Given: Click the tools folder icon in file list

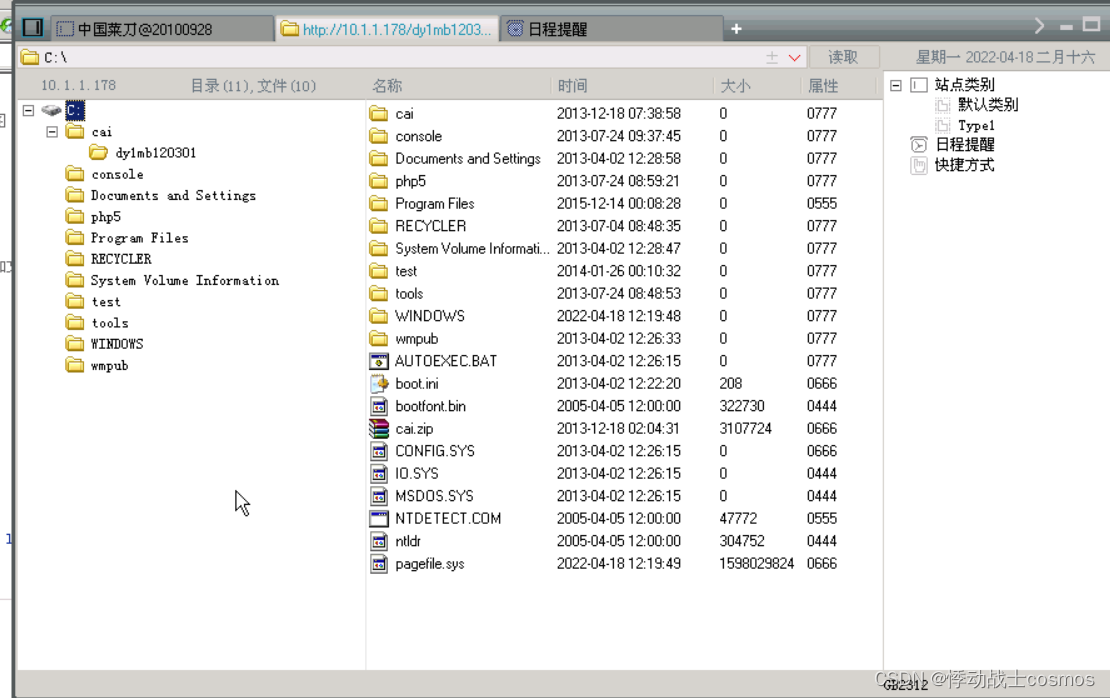Looking at the screenshot, I should [379, 294].
